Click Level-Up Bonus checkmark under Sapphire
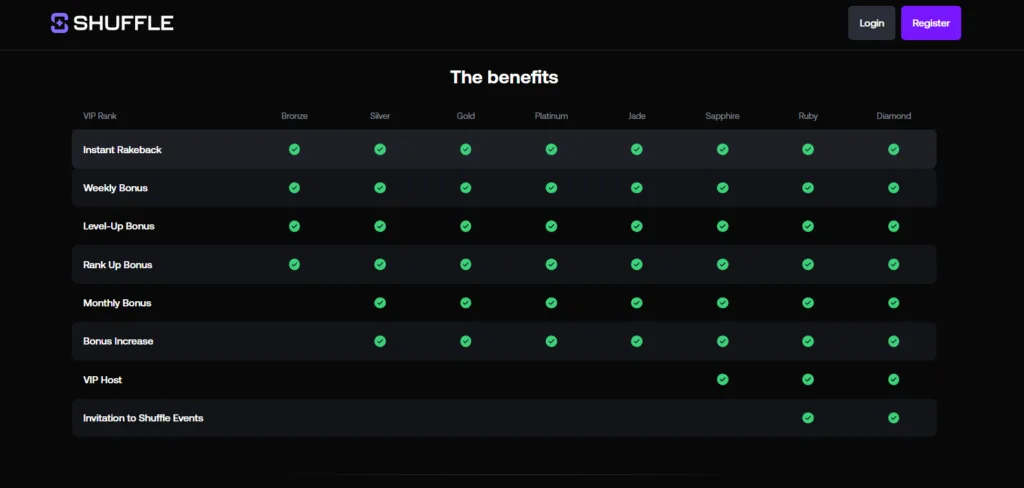 click(x=722, y=226)
